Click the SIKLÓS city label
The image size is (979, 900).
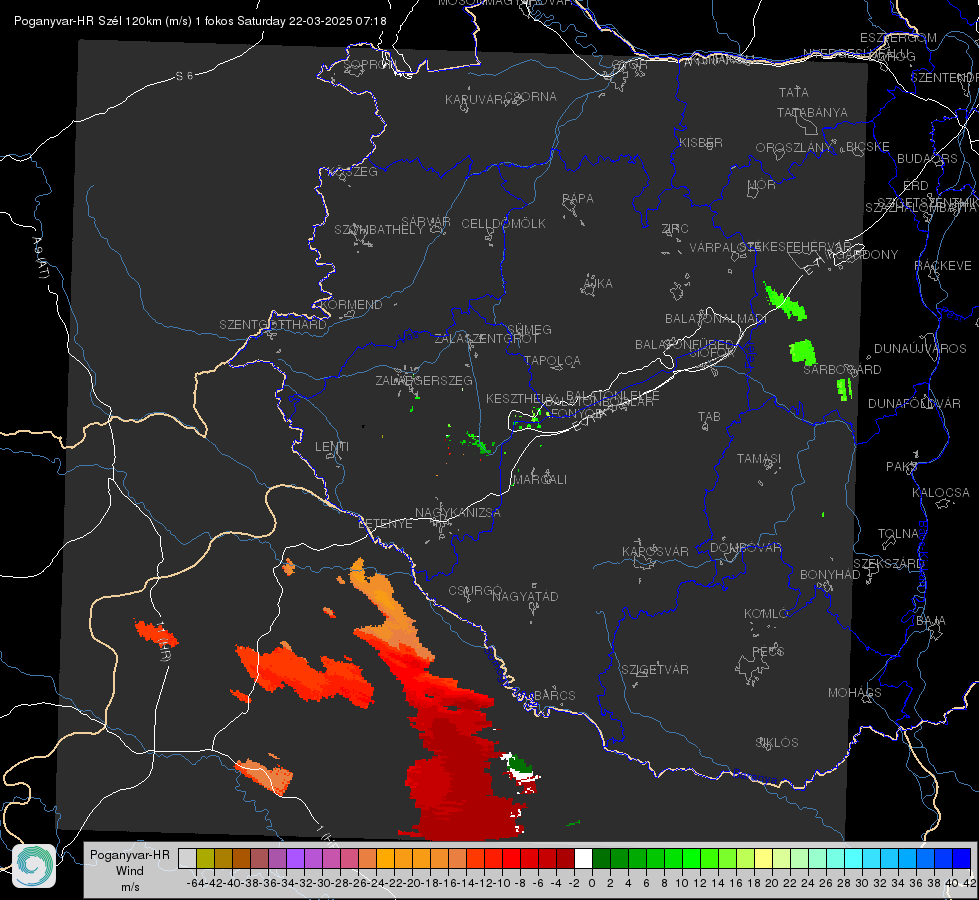[x=777, y=743]
